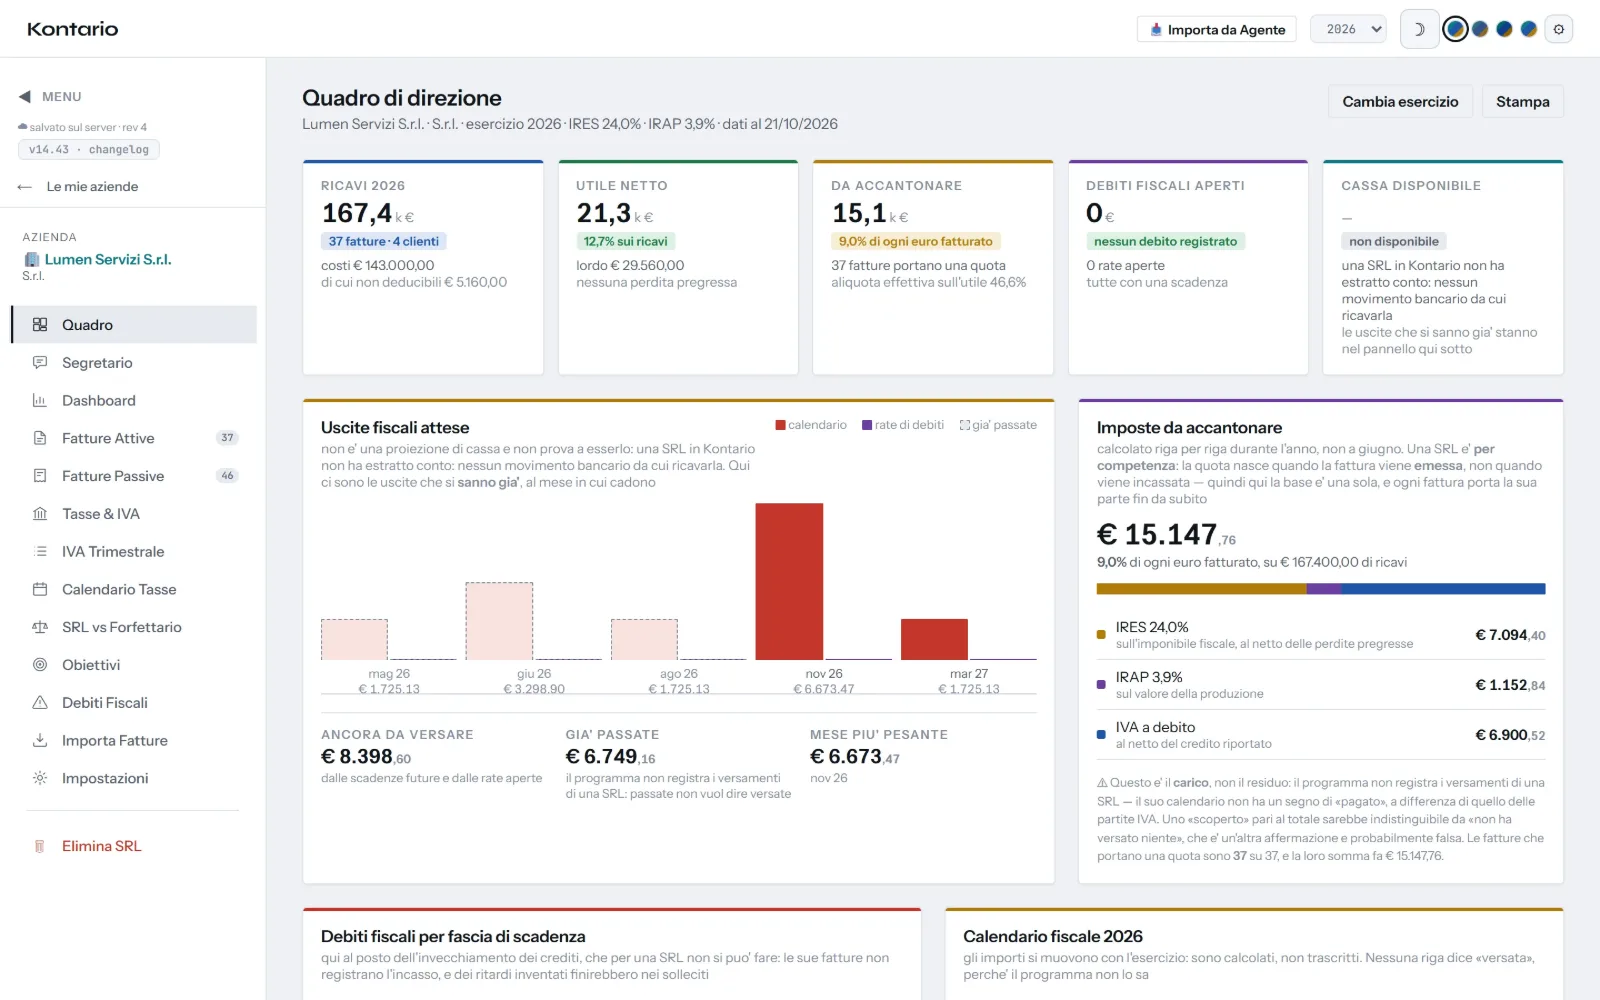Screen dimensions: 1600x1000
Task: Click the IVA Trimestrale list icon
Action: (x=40, y=552)
